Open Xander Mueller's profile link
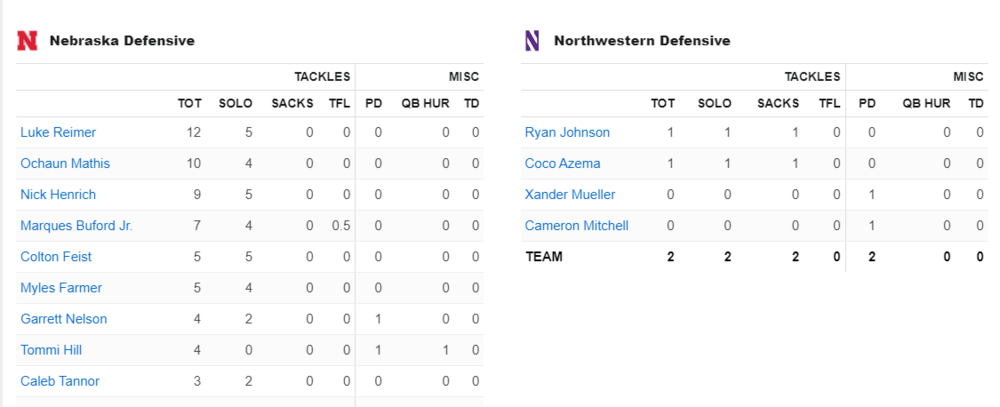 pos(570,194)
